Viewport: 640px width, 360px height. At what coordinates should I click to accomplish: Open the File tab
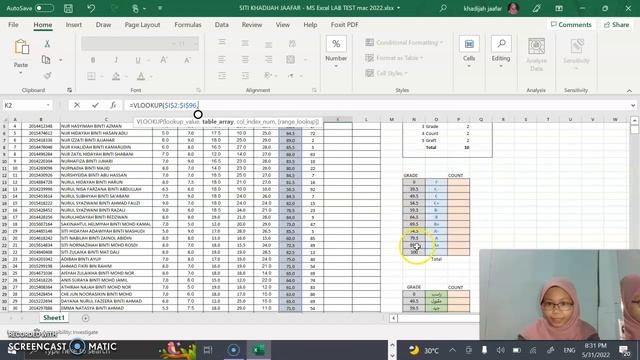[13, 25]
